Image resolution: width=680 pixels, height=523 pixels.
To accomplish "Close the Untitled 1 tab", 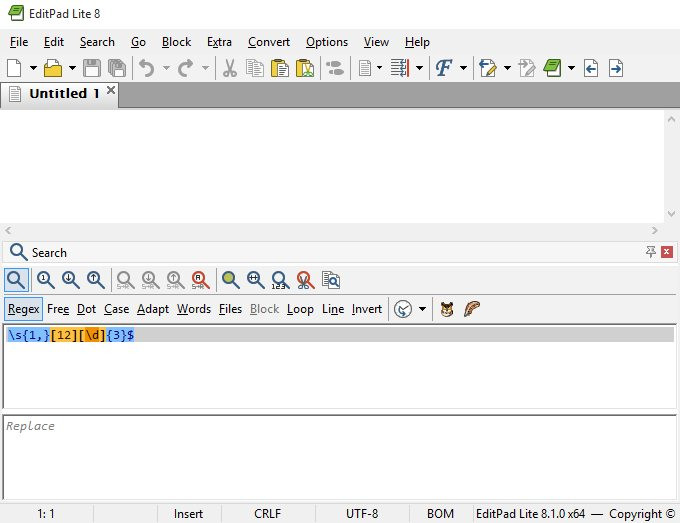I will [x=111, y=90].
